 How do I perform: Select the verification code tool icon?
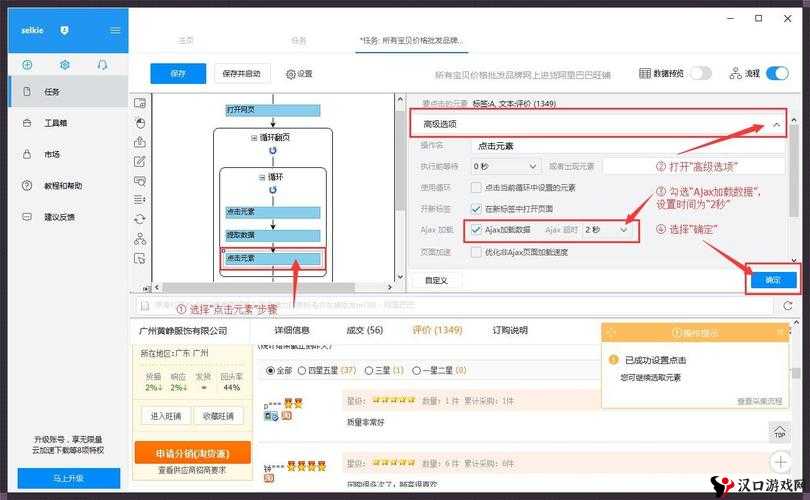(x=139, y=181)
